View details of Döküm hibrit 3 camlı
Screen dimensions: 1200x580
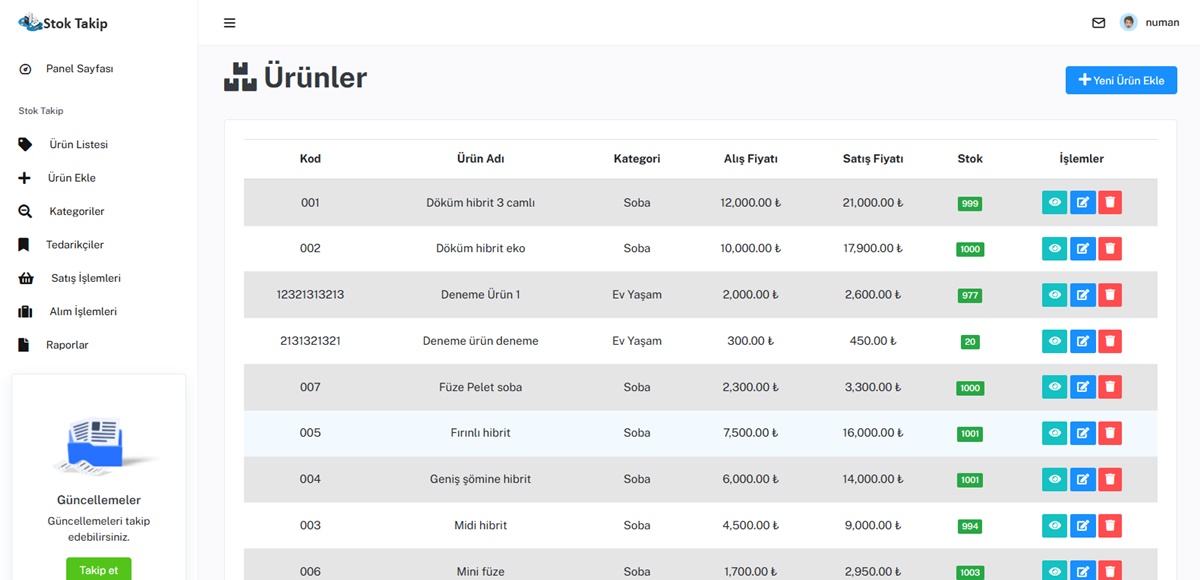1054,203
